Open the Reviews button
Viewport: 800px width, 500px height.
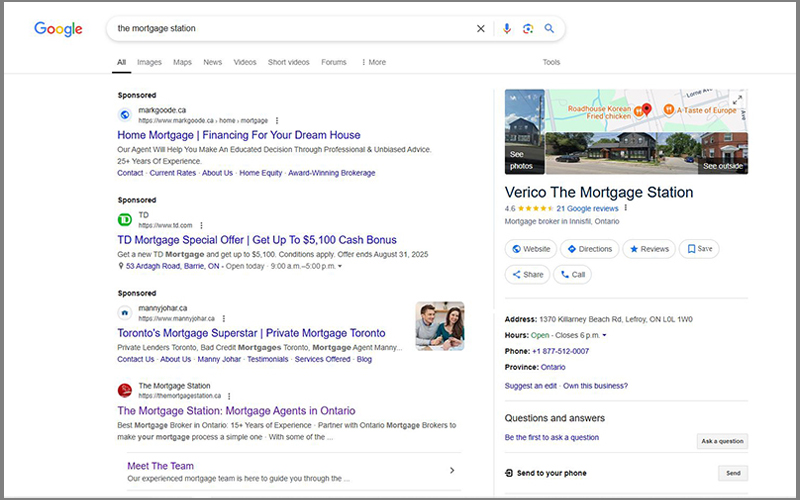pos(649,249)
